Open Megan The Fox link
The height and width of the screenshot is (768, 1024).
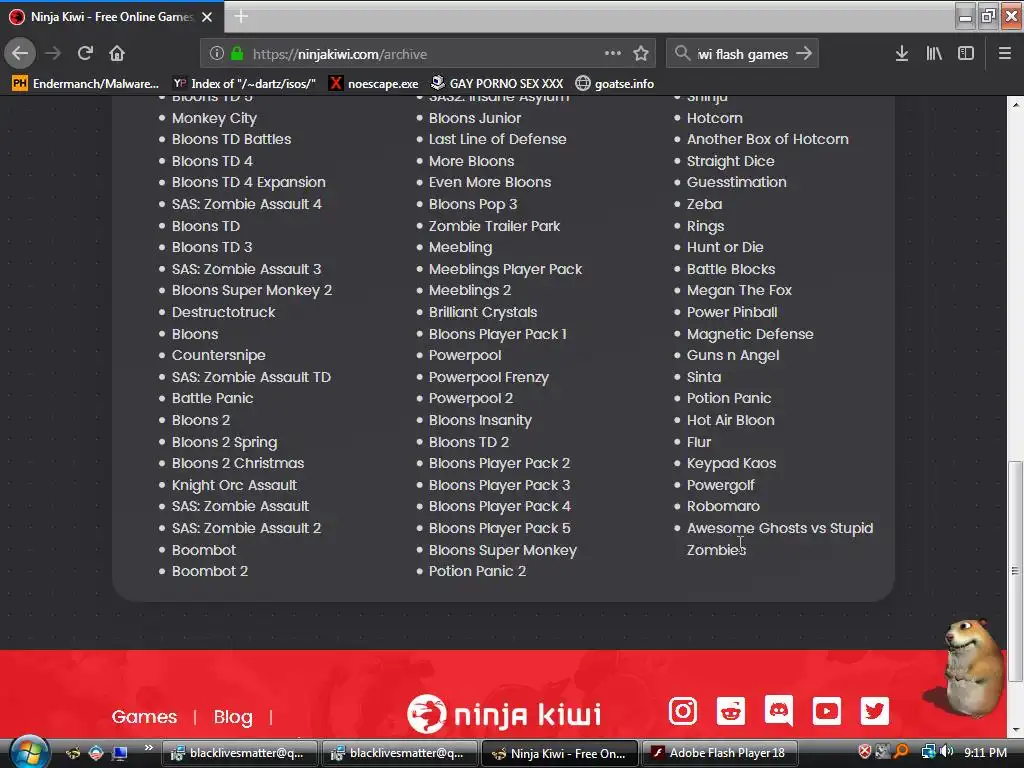tap(739, 291)
